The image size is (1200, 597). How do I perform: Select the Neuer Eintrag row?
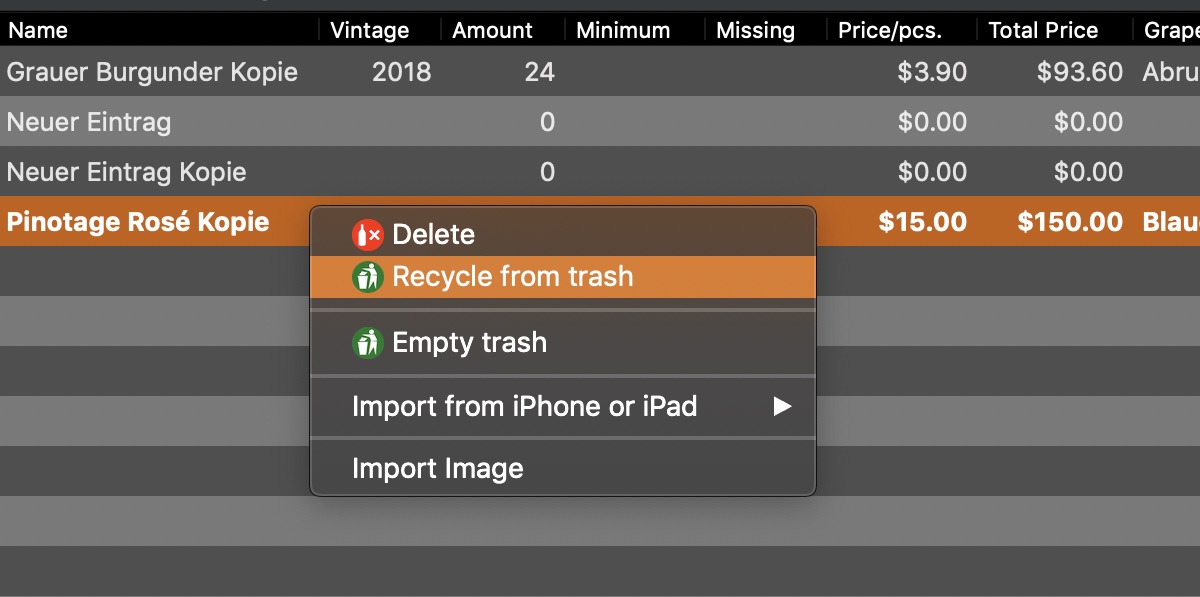(600, 122)
